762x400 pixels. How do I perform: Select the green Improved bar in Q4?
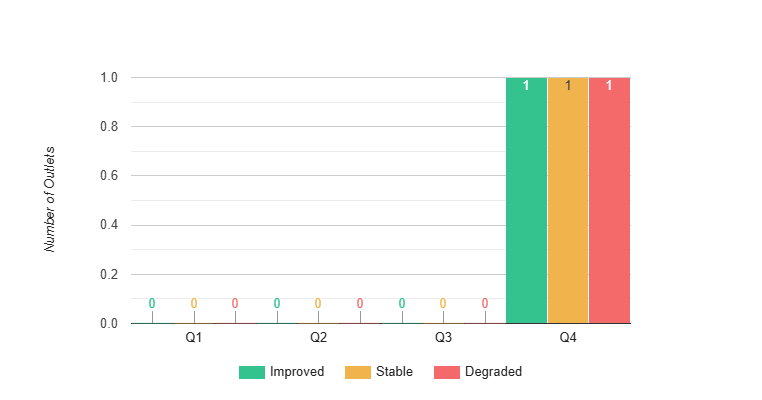(x=526, y=200)
